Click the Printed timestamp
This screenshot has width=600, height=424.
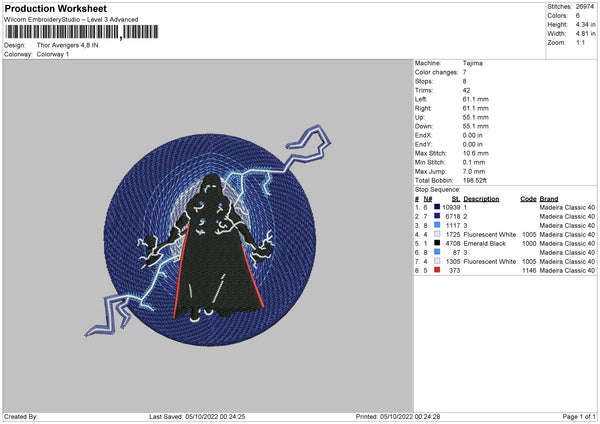tap(398, 416)
